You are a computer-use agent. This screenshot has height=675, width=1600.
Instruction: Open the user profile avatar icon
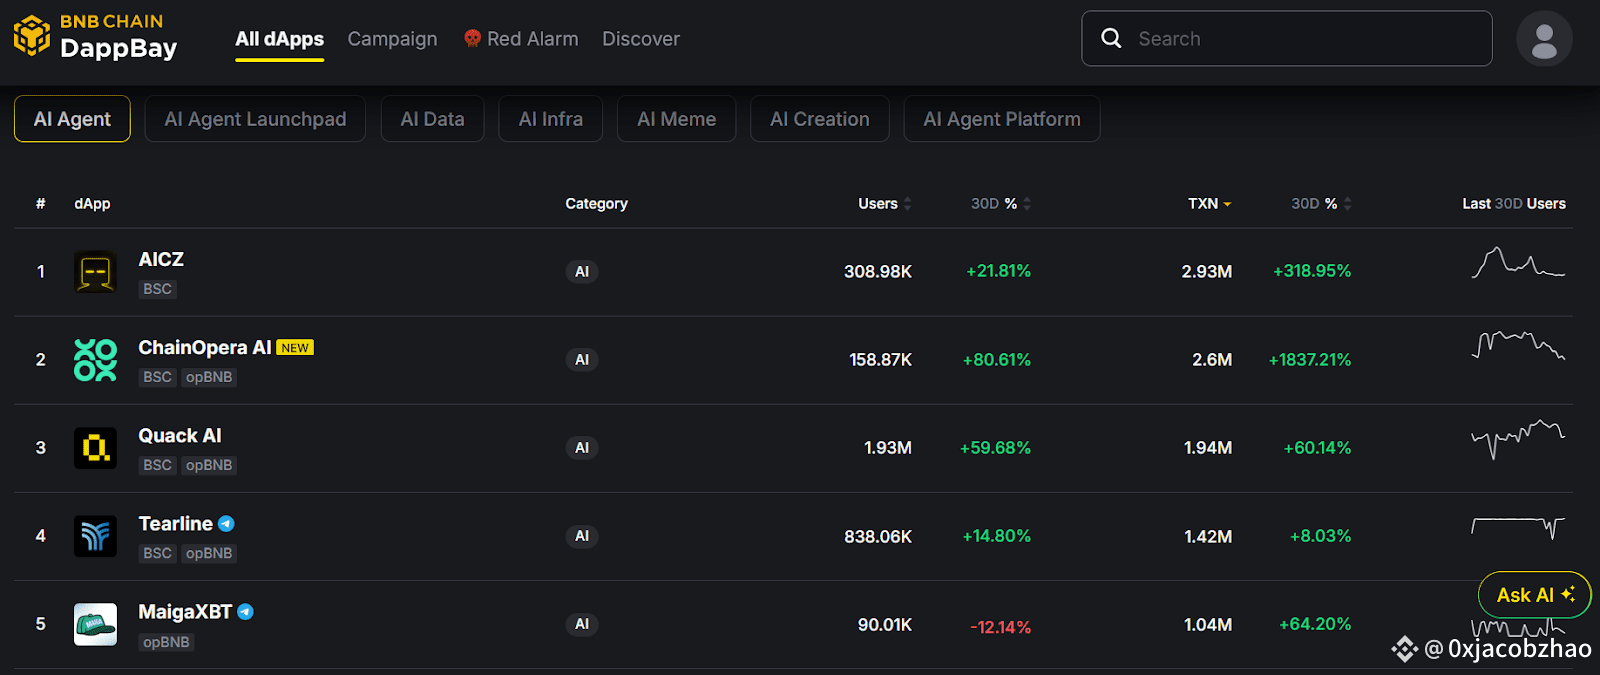tap(1544, 39)
